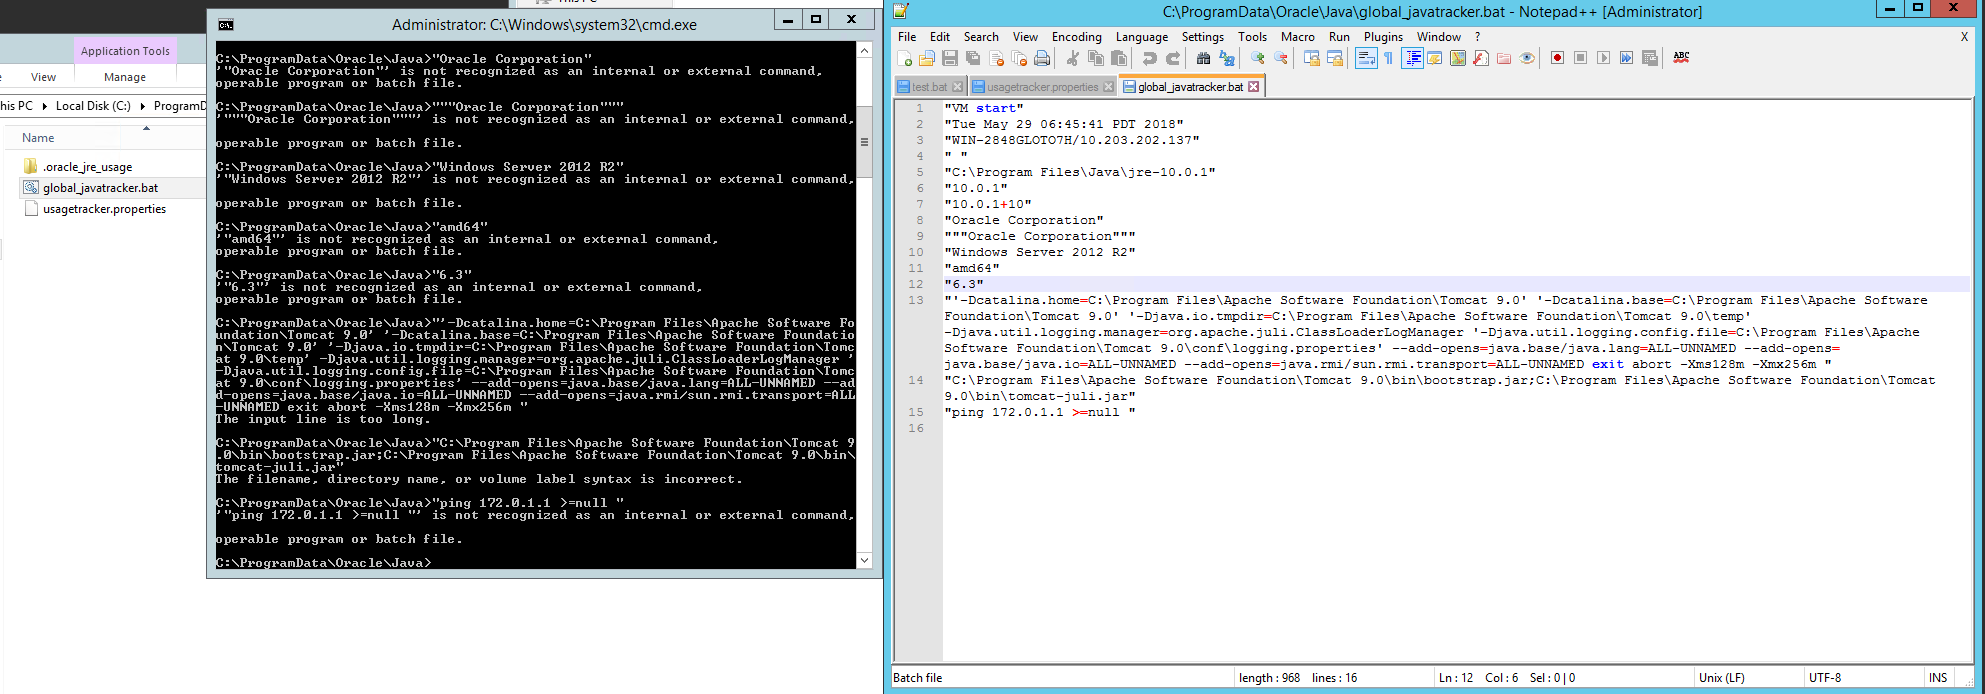Open Find with the binoculars icon
This screenshot has width=1985, height=694.
(1203, 59)
